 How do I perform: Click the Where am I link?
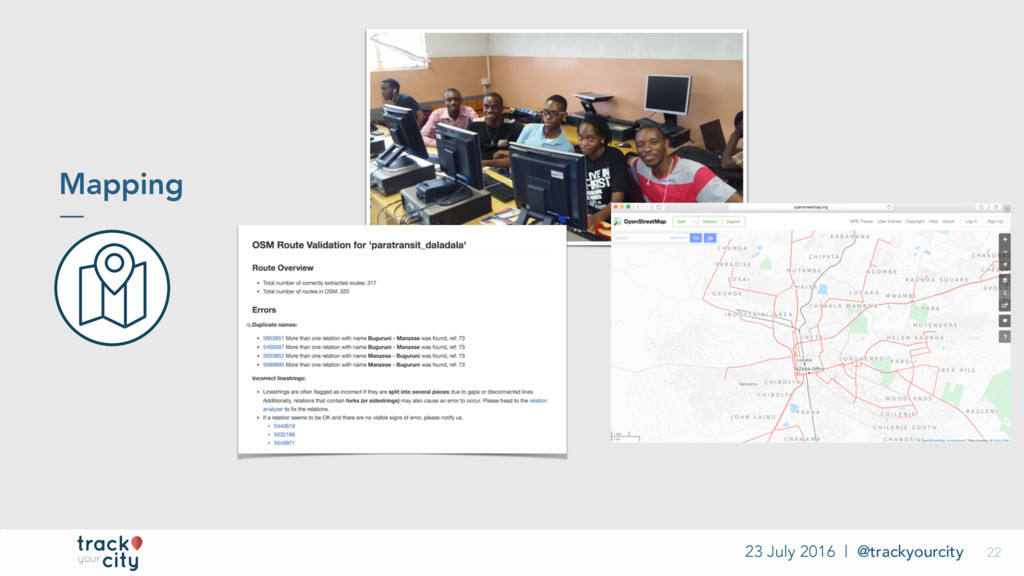[679, 238]
